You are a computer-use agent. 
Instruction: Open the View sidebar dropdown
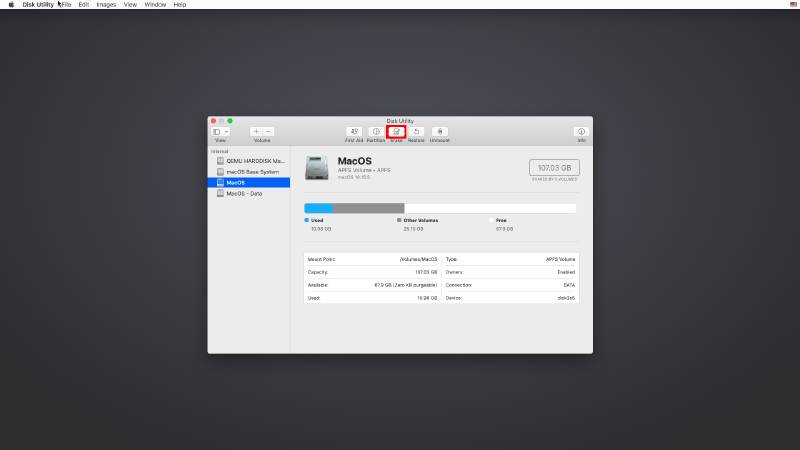pyautogui.click(x=220, y=131)
